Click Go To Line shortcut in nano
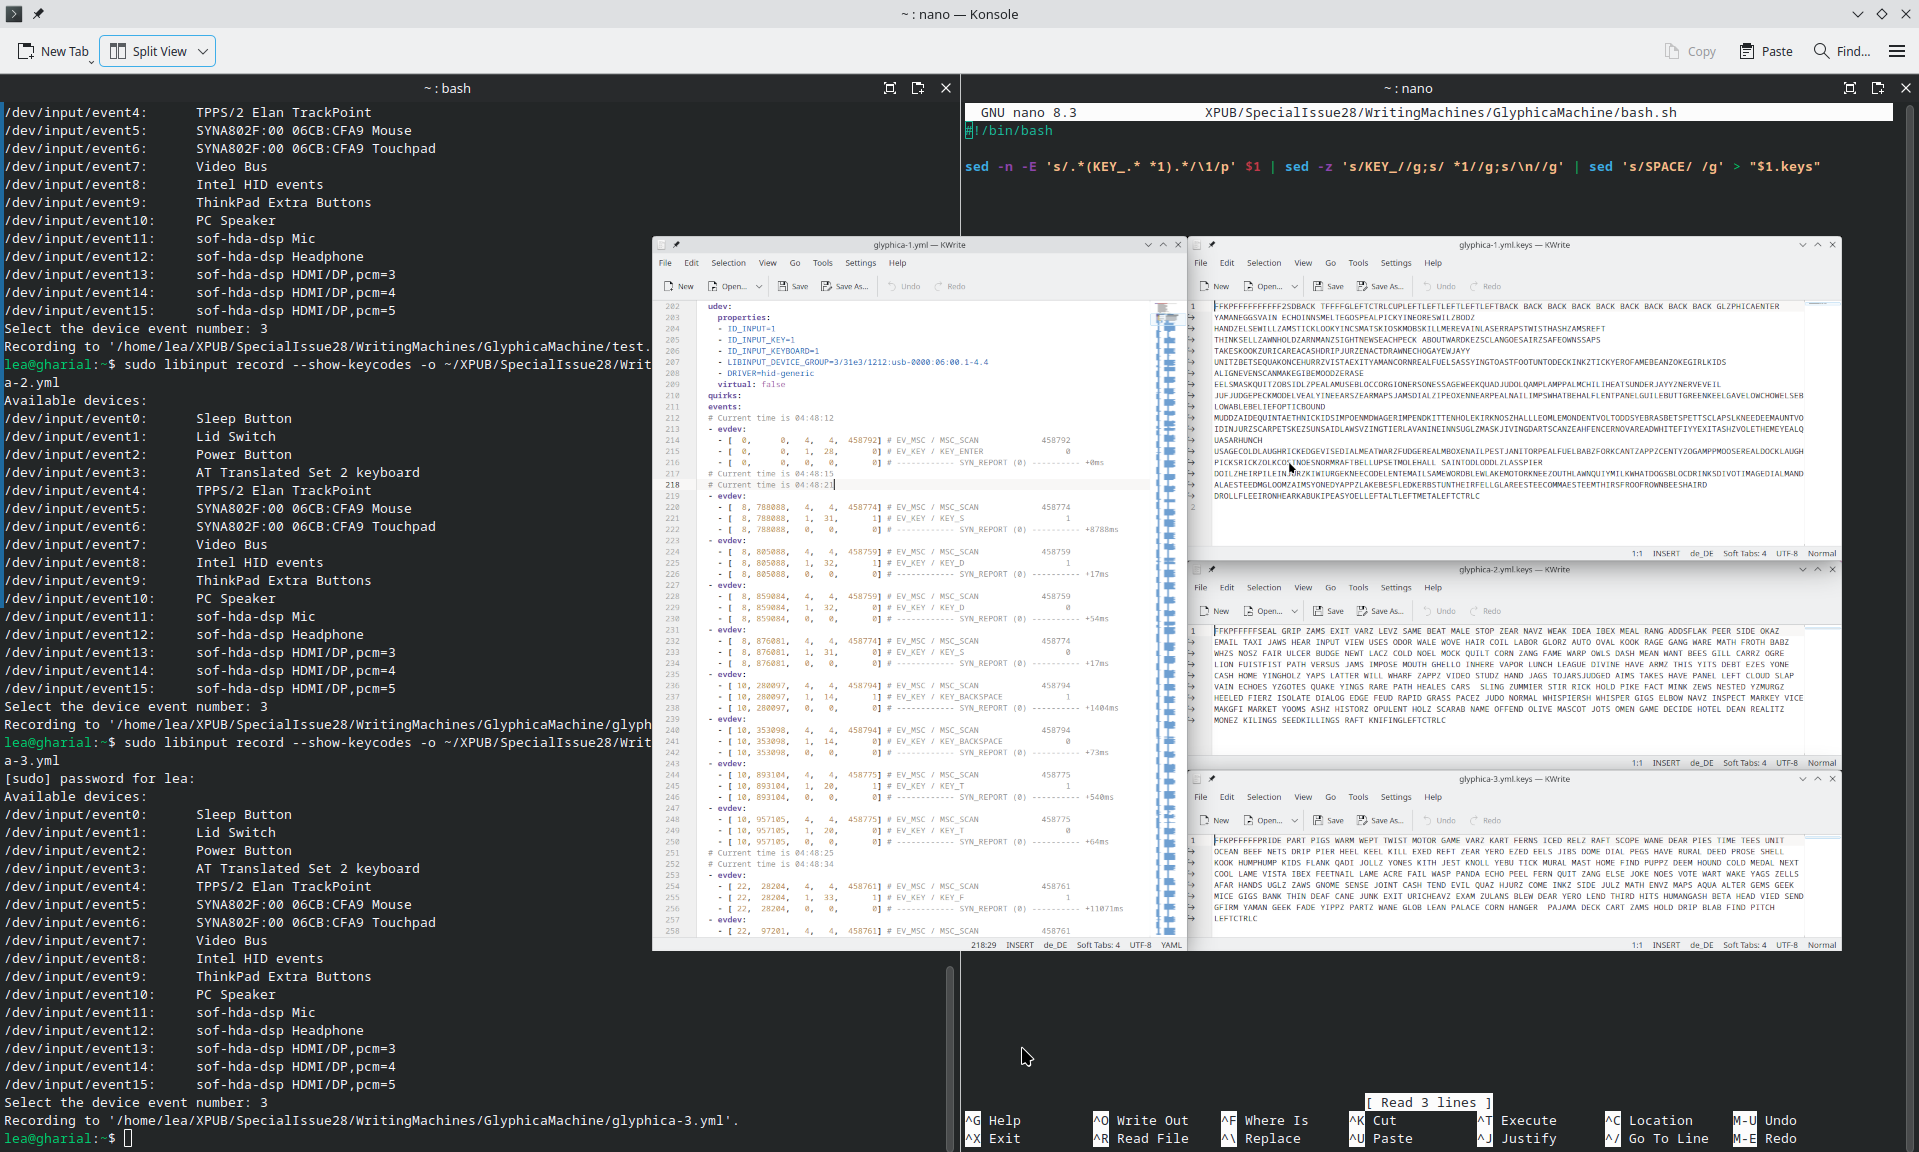This screenshot has width=1919, height=1152. coord(1656,1139)
